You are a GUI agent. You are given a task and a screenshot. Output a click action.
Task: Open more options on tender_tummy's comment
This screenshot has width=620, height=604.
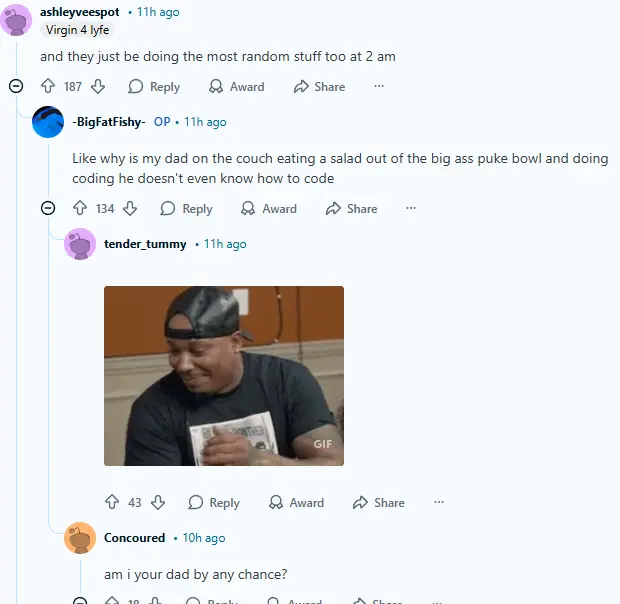pyautogui.click(x=438, y=503)
